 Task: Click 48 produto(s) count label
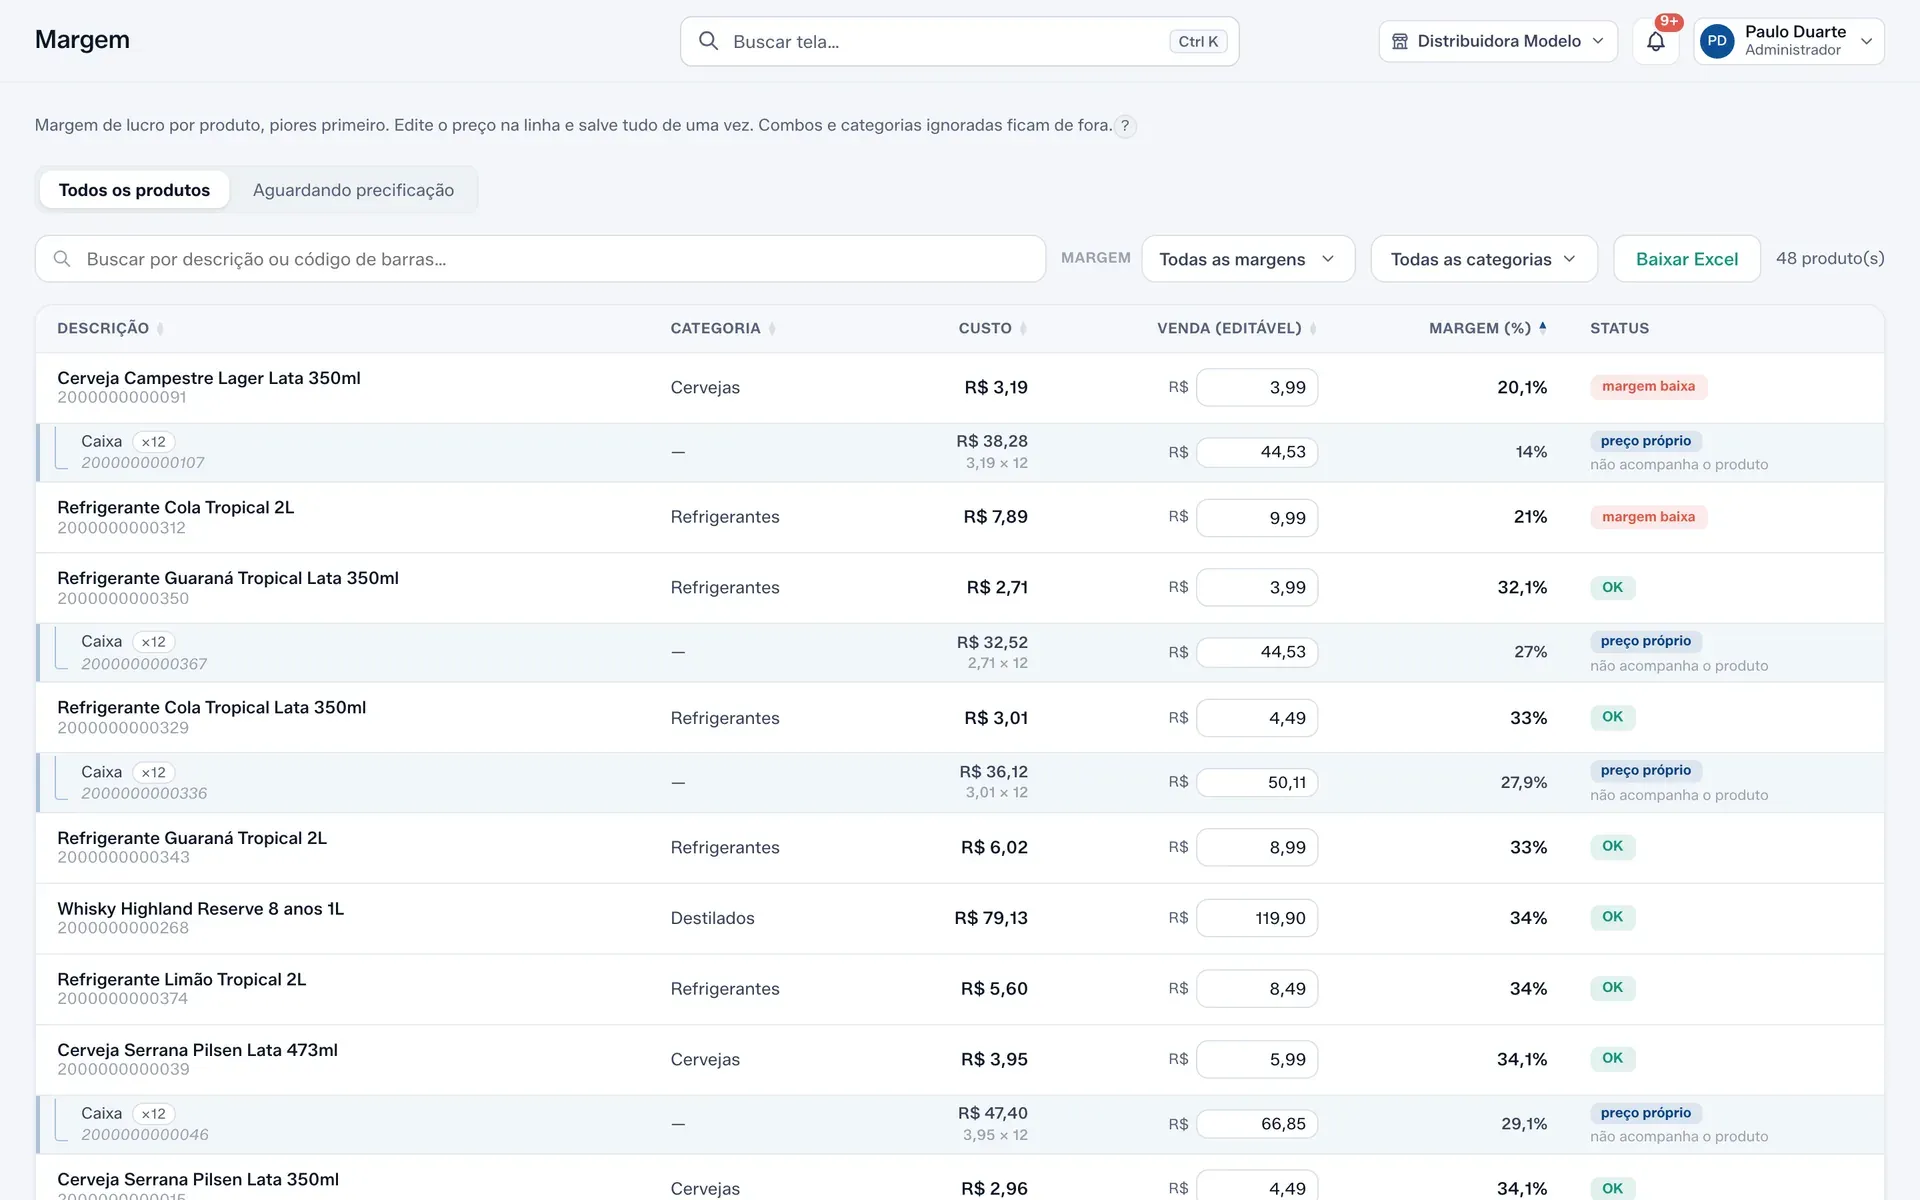tap(1829, 258)
